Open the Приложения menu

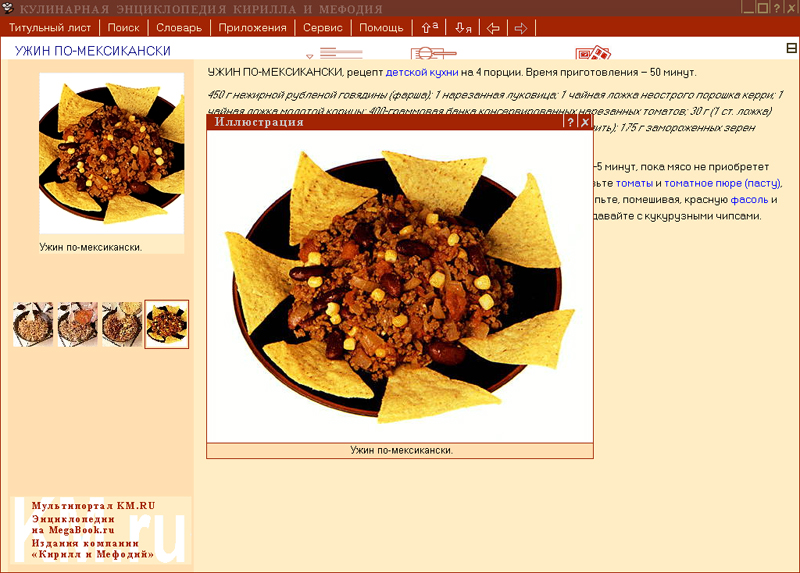pos(253,28)
